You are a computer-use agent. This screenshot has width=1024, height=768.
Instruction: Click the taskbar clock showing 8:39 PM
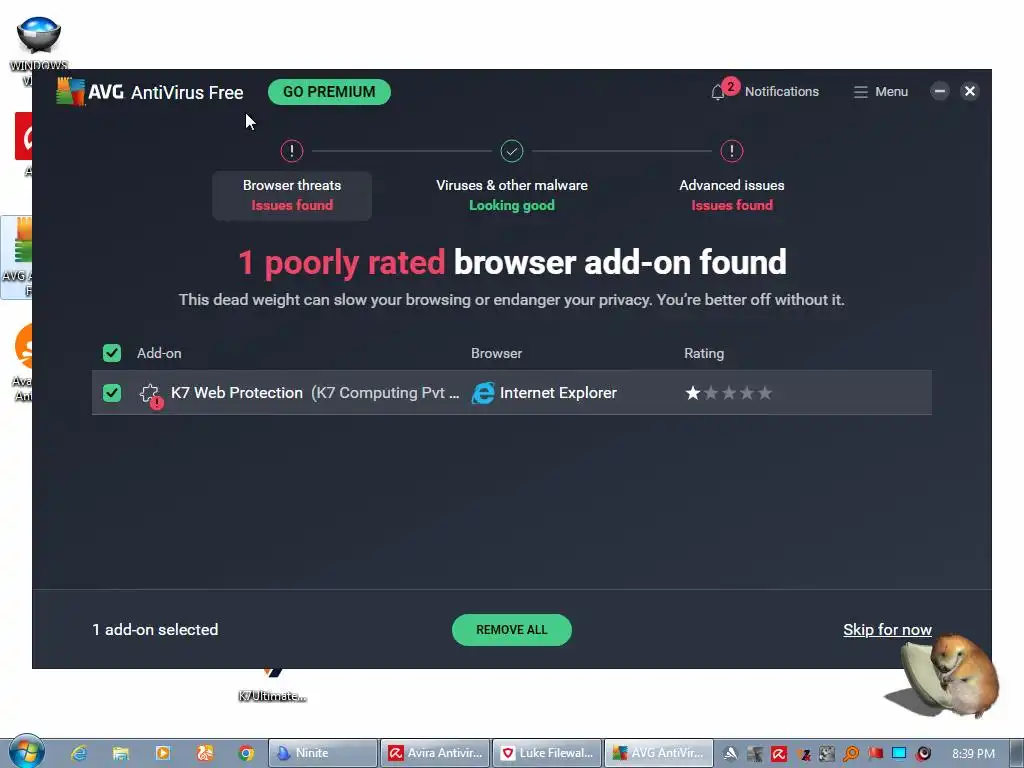(x=973, y=754)
